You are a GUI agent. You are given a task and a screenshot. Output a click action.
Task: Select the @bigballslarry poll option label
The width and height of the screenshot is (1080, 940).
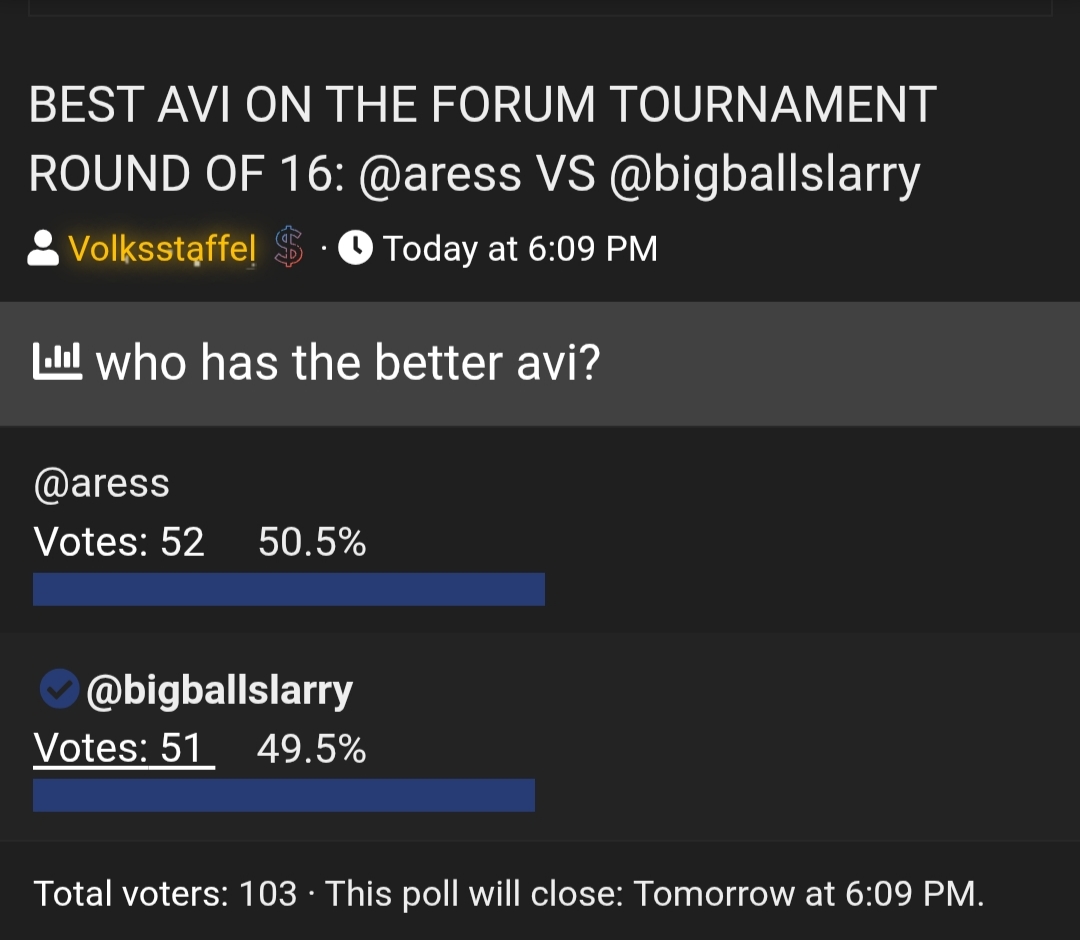[x=220, y=690]
